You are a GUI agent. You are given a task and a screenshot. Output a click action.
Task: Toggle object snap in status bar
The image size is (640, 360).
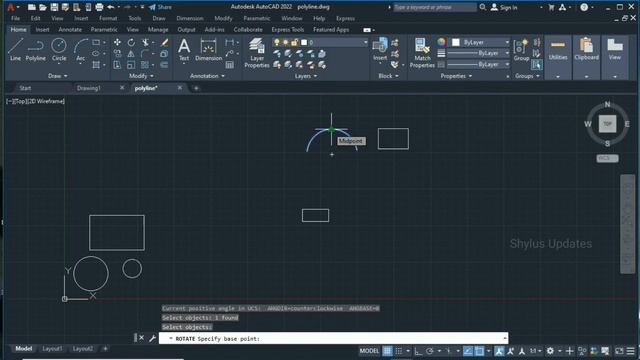point(479,351)
